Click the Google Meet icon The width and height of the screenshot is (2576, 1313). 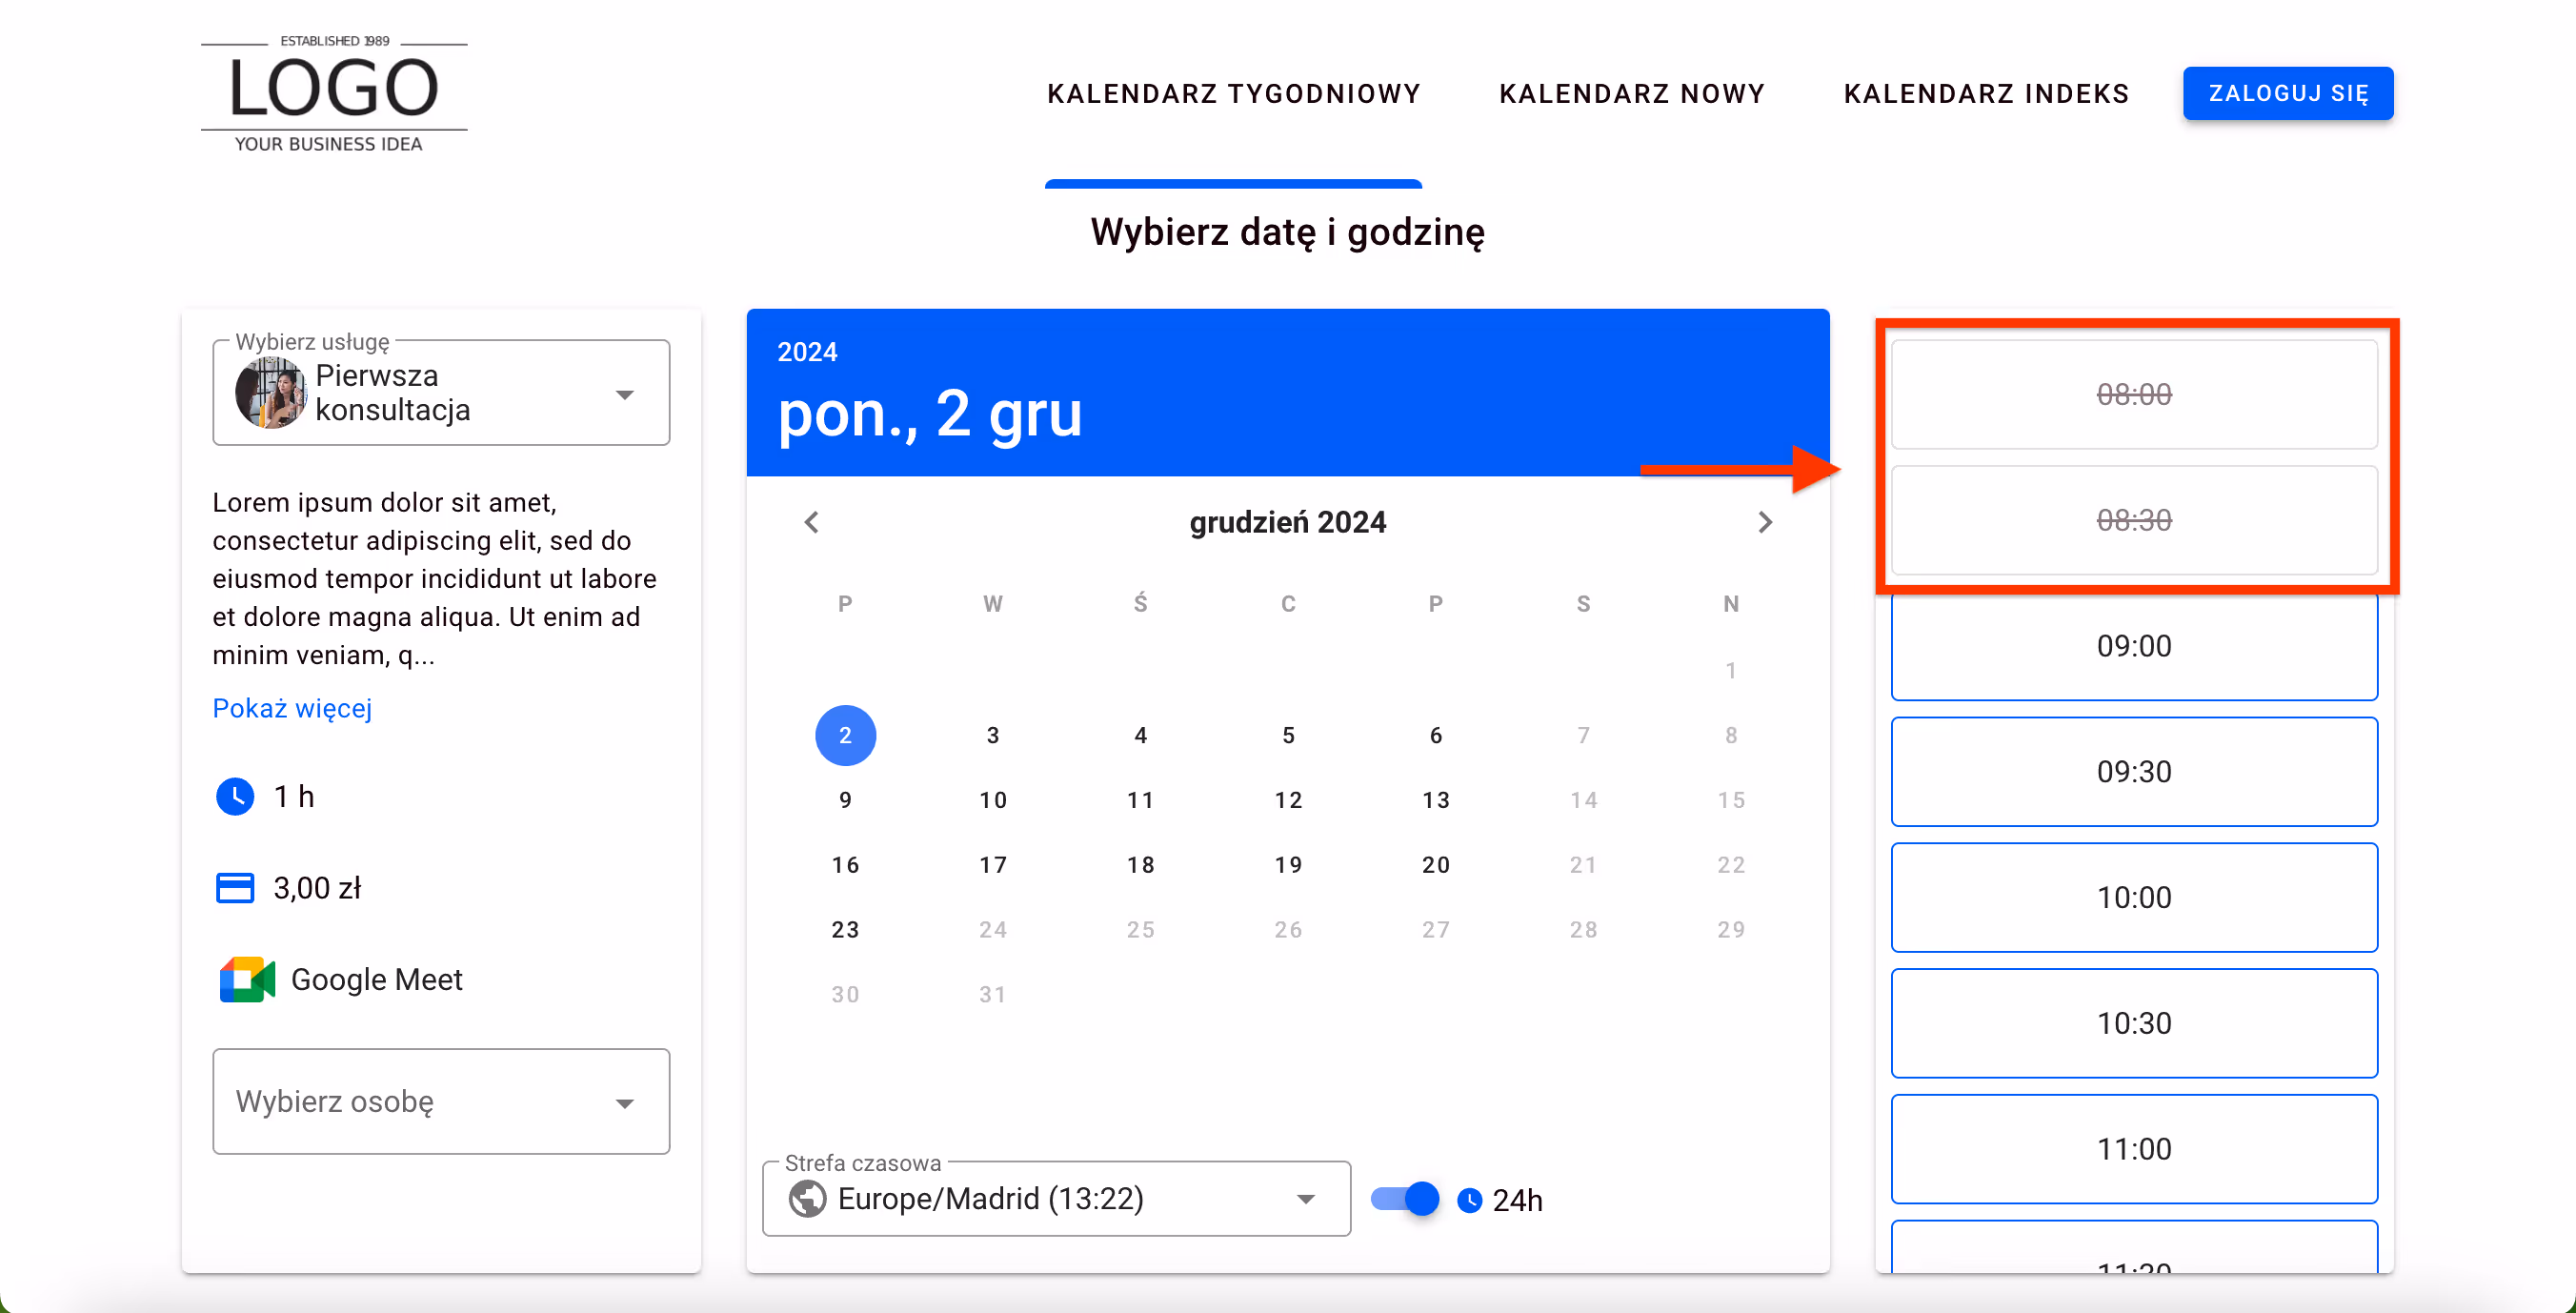coord(246,980)
